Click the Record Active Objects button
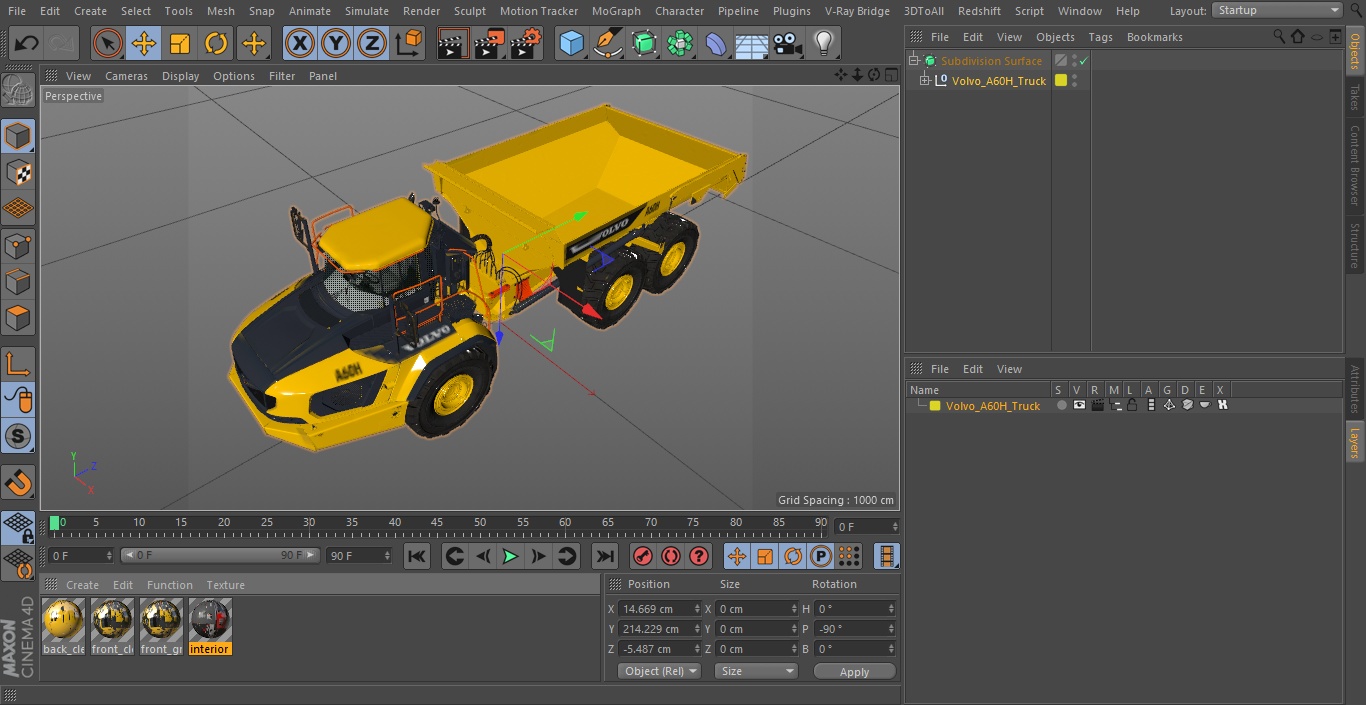Image resolution: width=1366 pixels, height=705 pixels. pyautogui.click(x=644, y=556)
